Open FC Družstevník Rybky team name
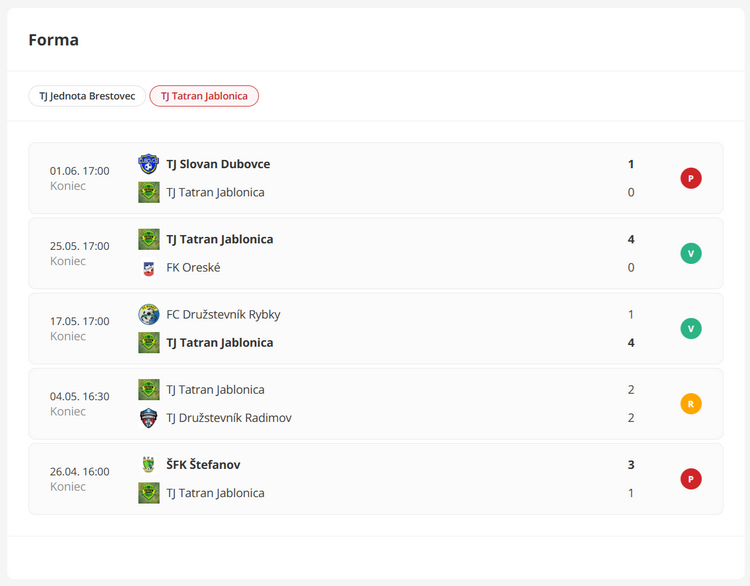 (223, 315)
